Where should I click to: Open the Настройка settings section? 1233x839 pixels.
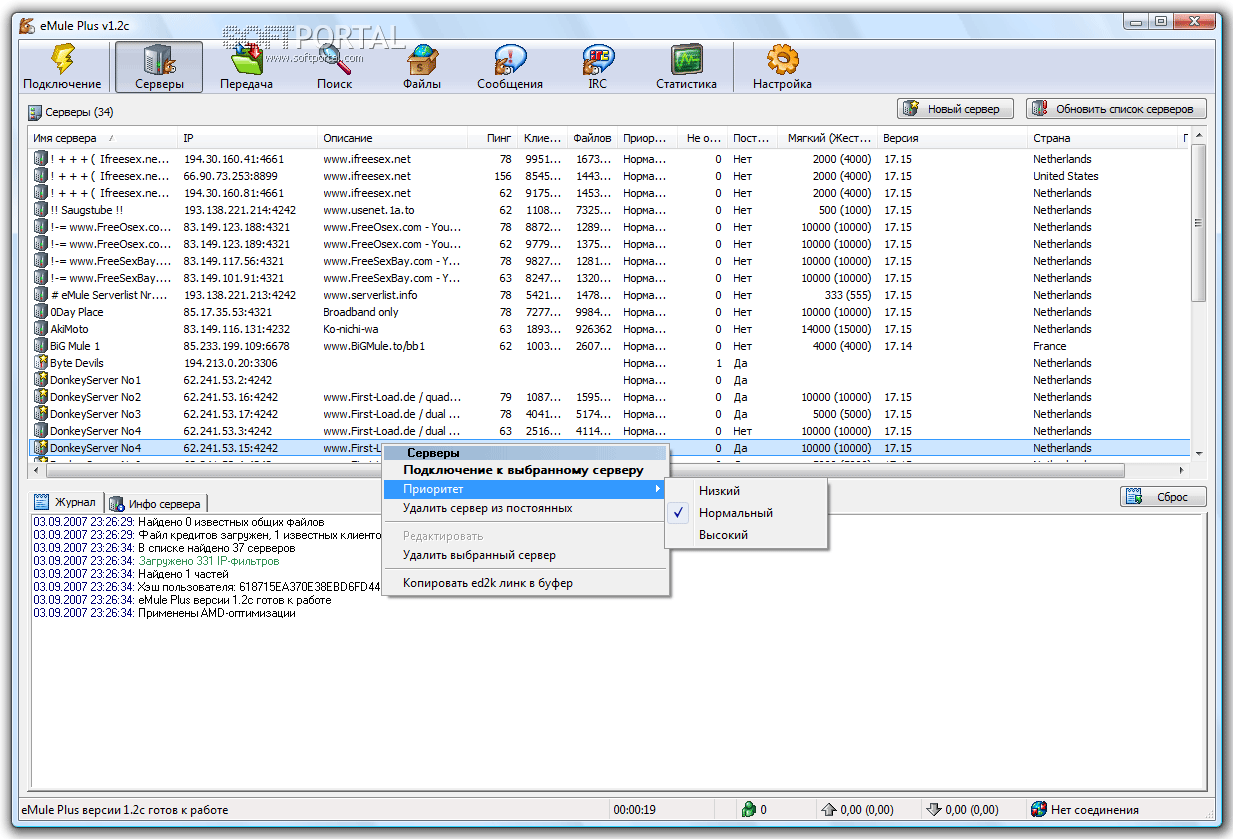(x=782, y=68)
